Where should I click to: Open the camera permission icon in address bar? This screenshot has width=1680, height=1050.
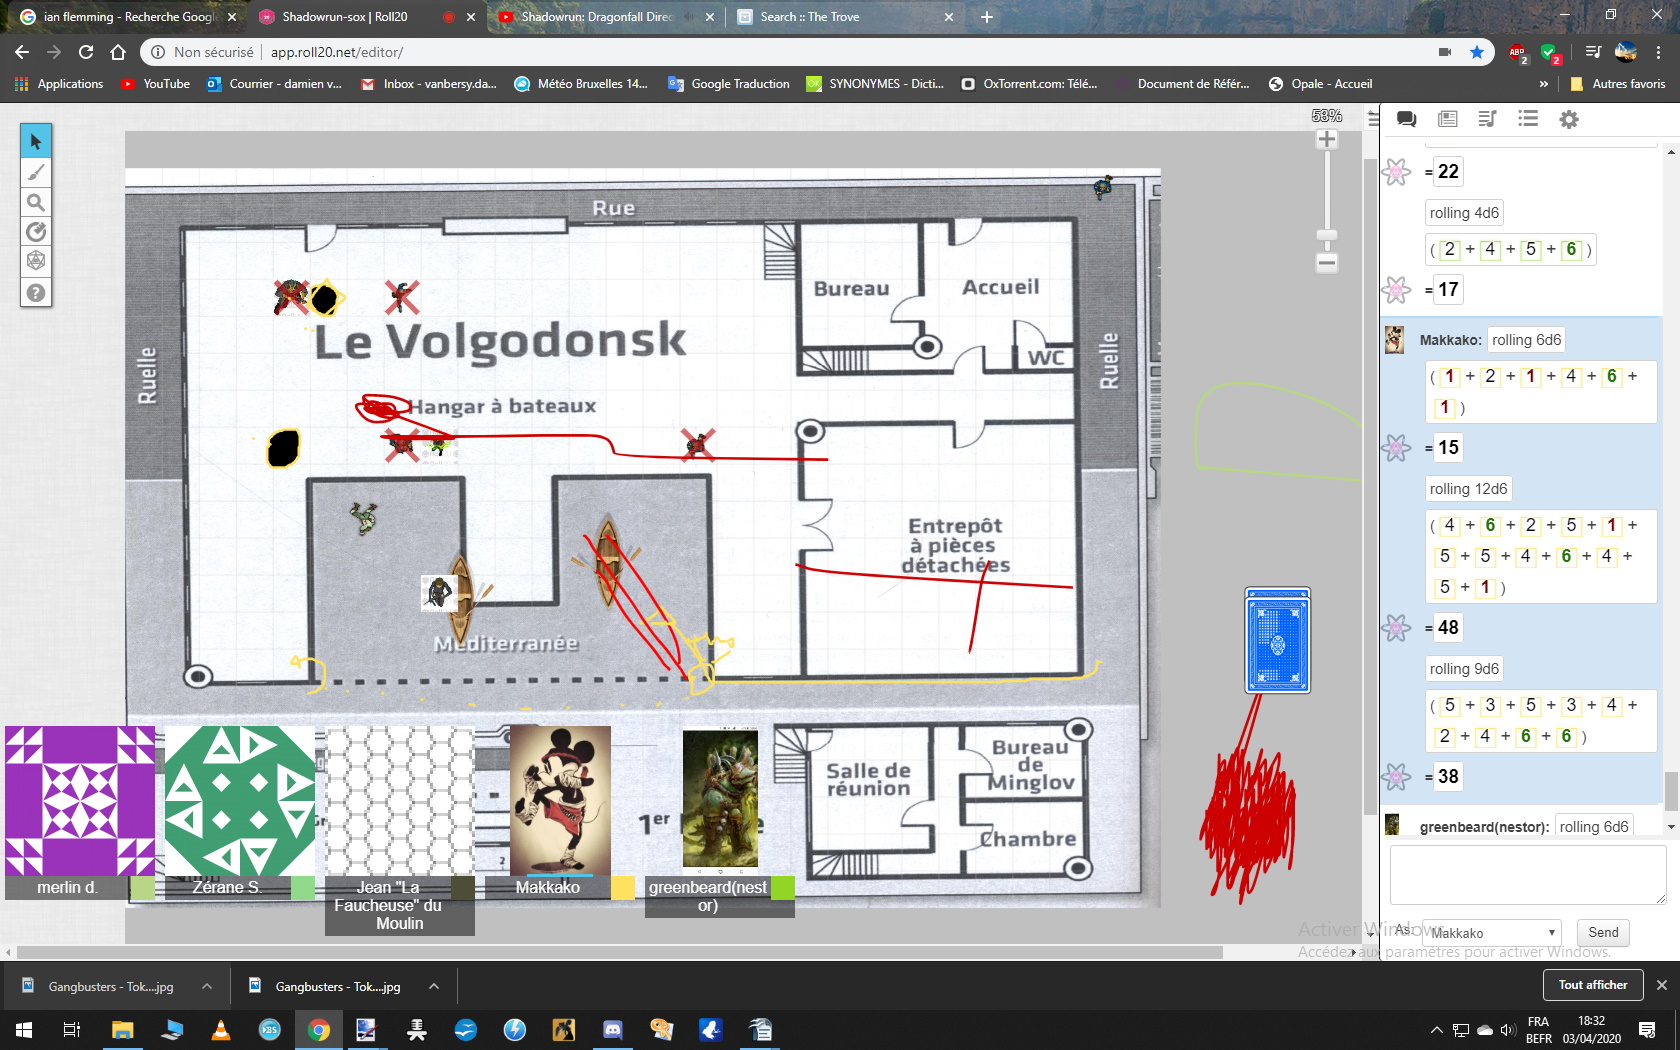click(x=1445, y=52)
